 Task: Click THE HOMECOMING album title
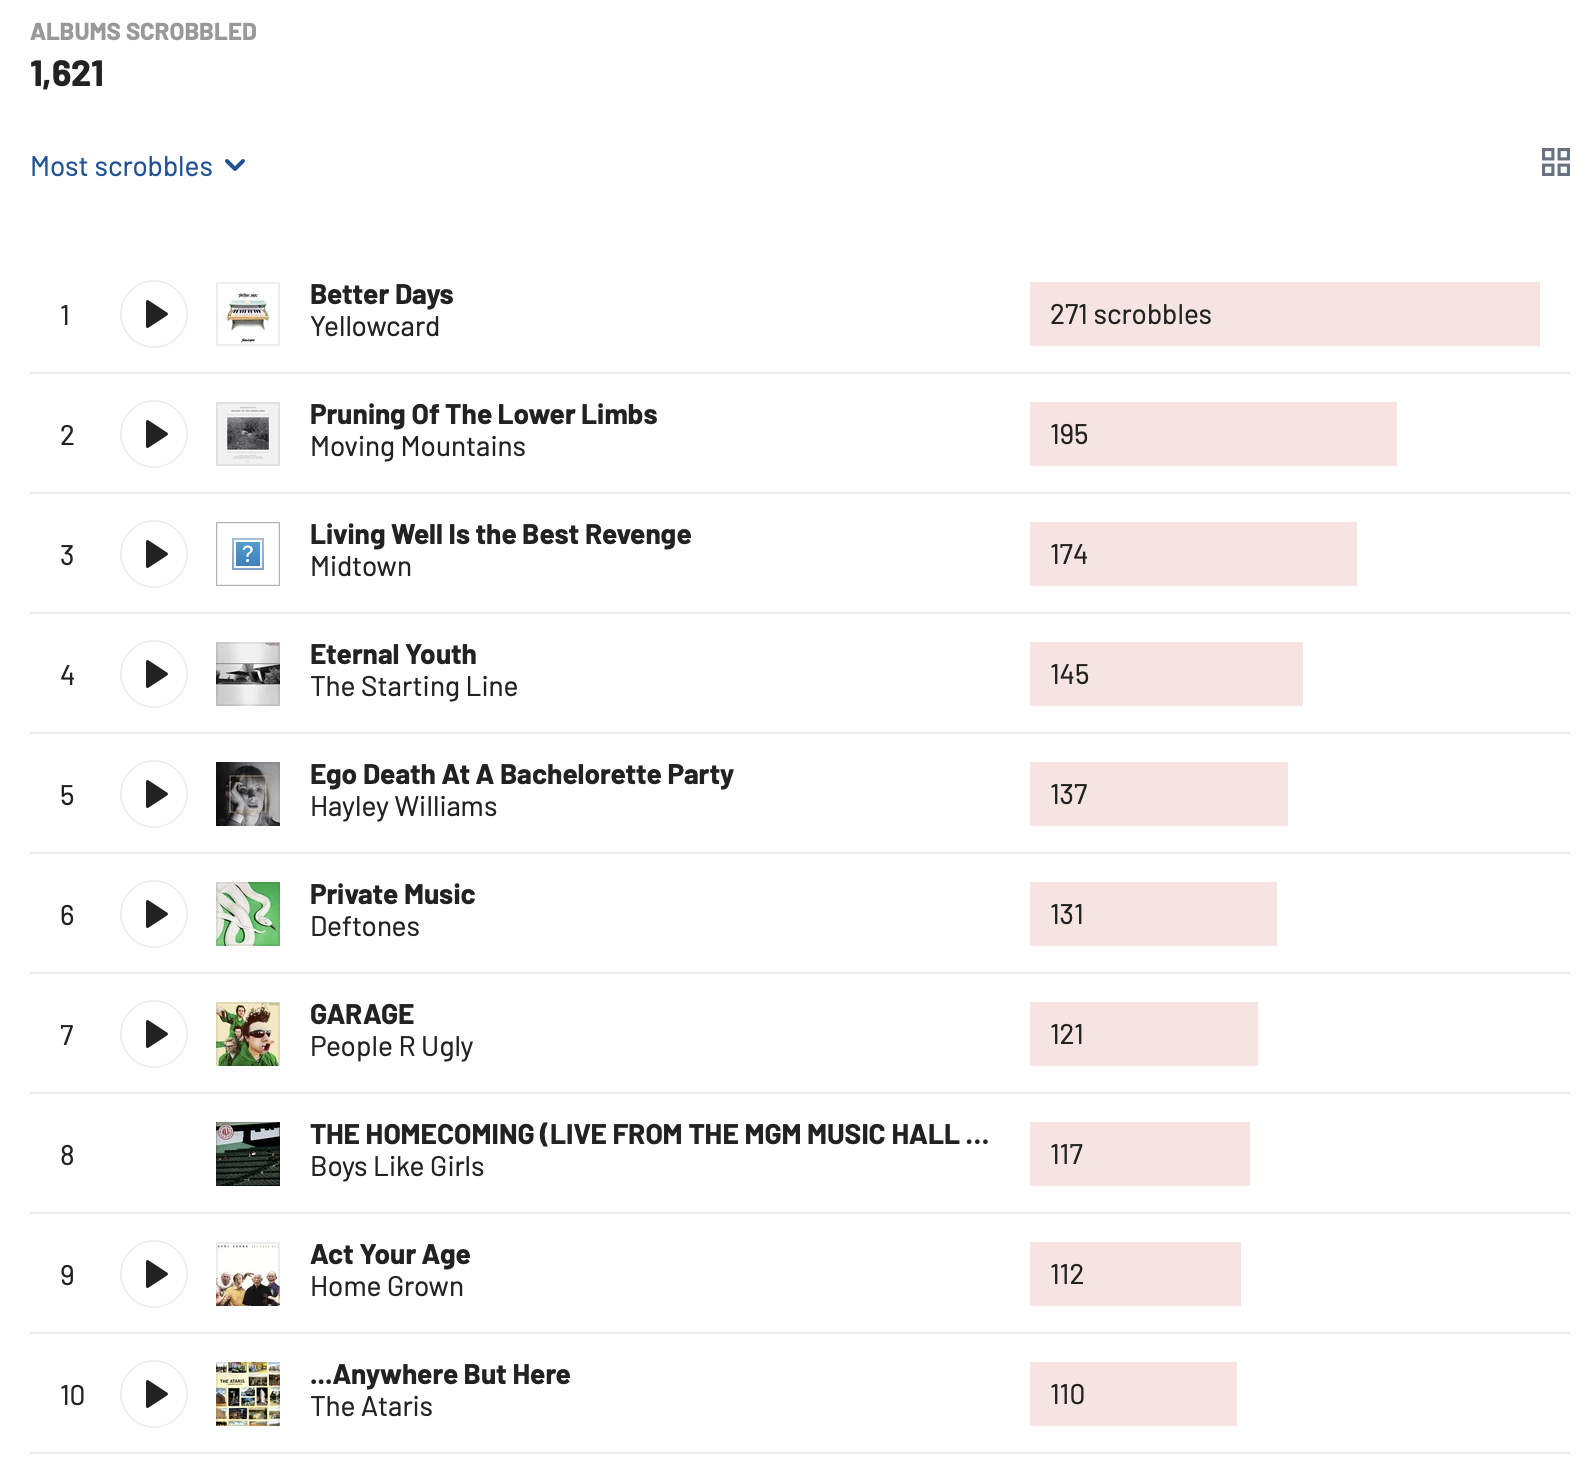tap(648, 1134)
